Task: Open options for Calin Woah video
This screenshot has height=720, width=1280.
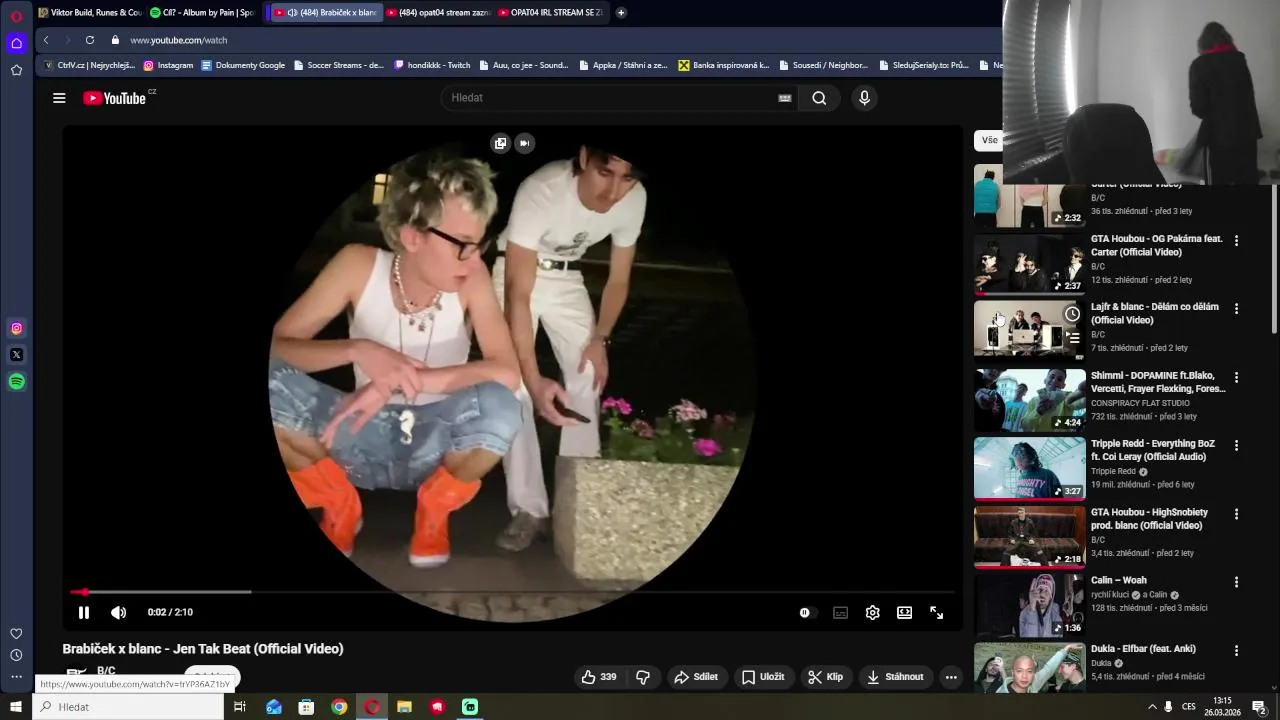Action: (x=1236, y=582)
